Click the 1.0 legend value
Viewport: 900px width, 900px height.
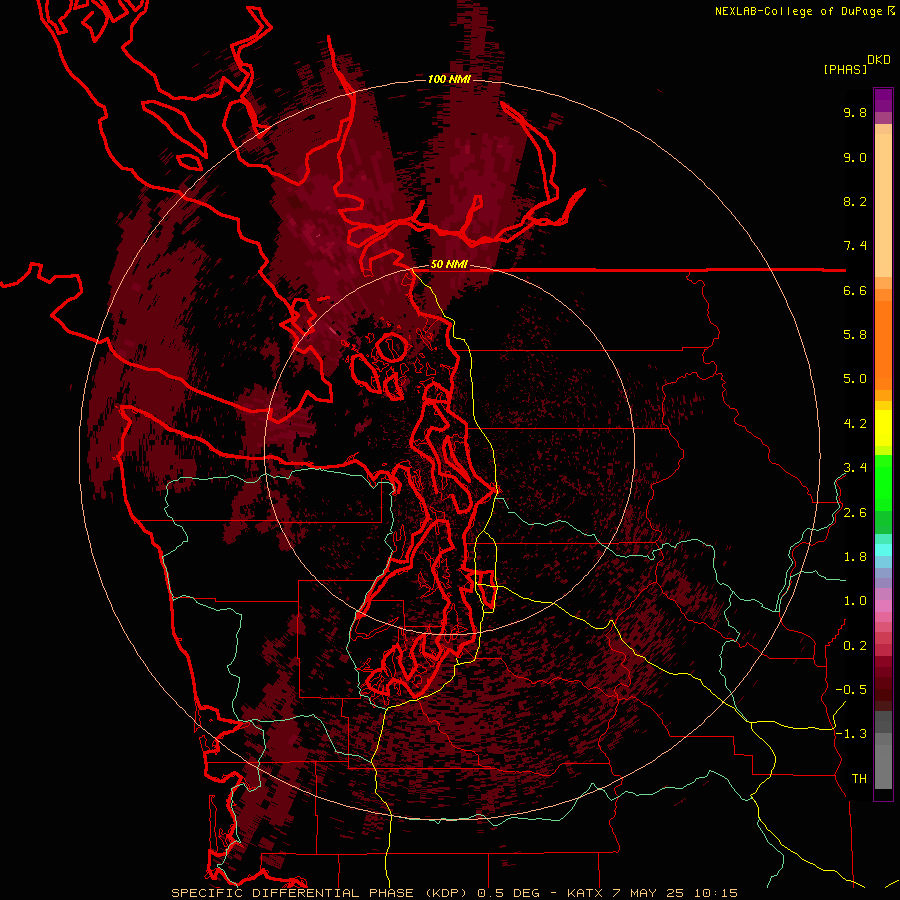[855, 601]
